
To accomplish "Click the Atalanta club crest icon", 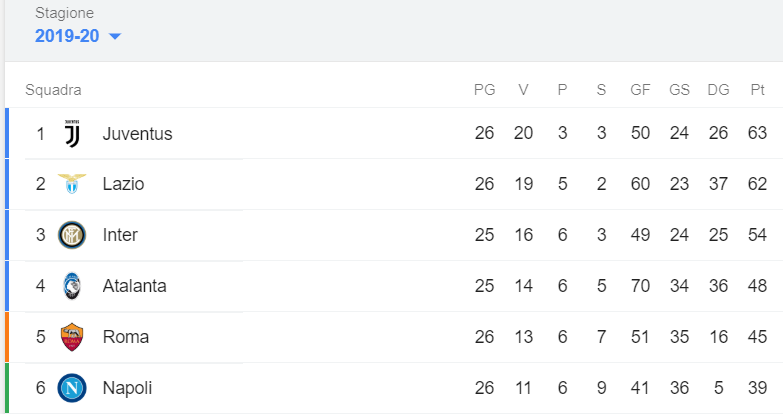I will [x=72, y=286].
